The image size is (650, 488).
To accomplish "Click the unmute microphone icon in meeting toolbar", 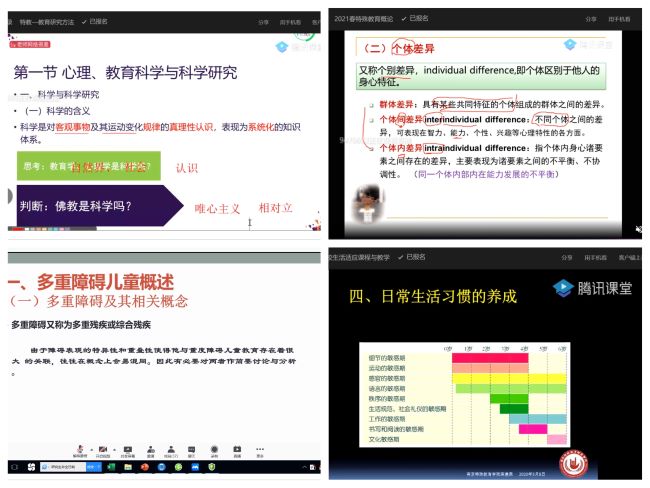I will pos(79,447).
